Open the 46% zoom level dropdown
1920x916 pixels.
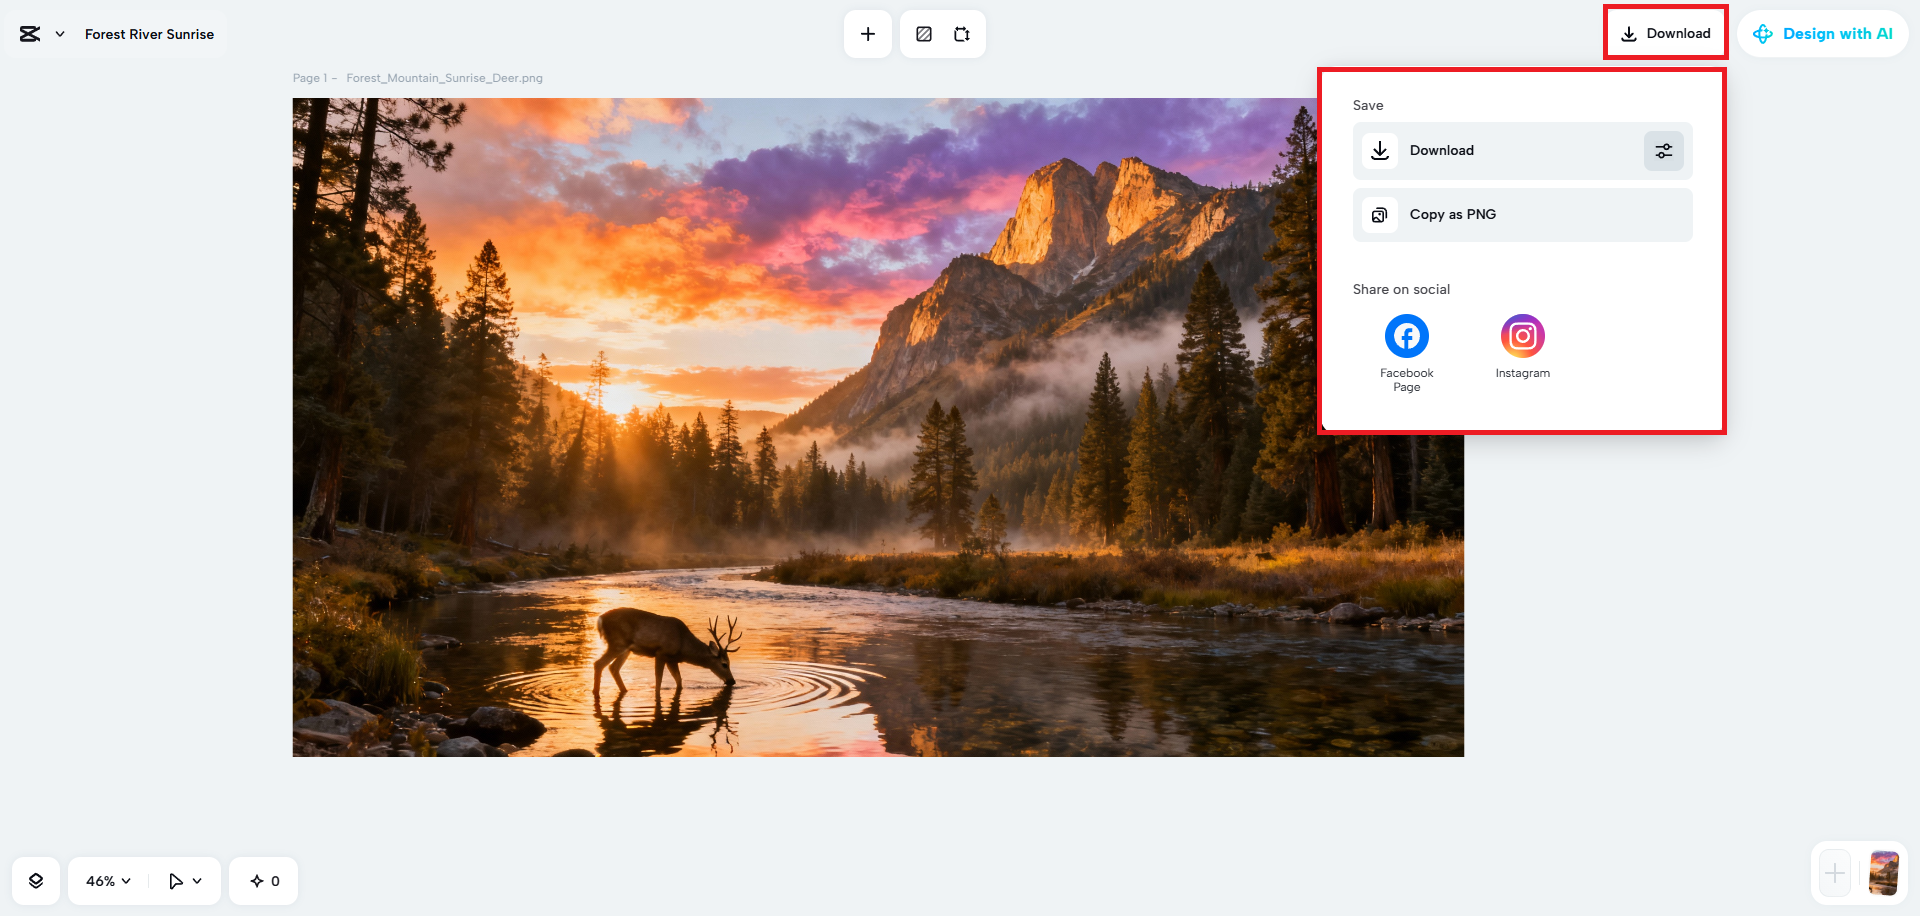(106, 880)
